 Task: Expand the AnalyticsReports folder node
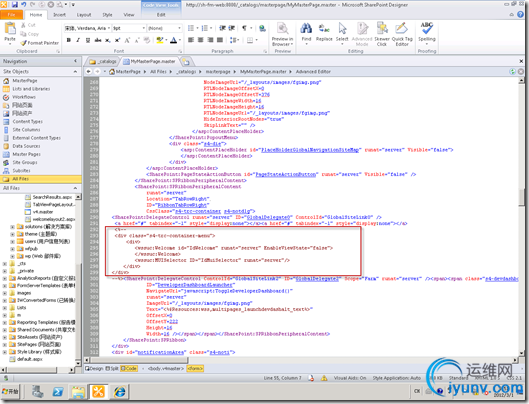coord(5,278)
